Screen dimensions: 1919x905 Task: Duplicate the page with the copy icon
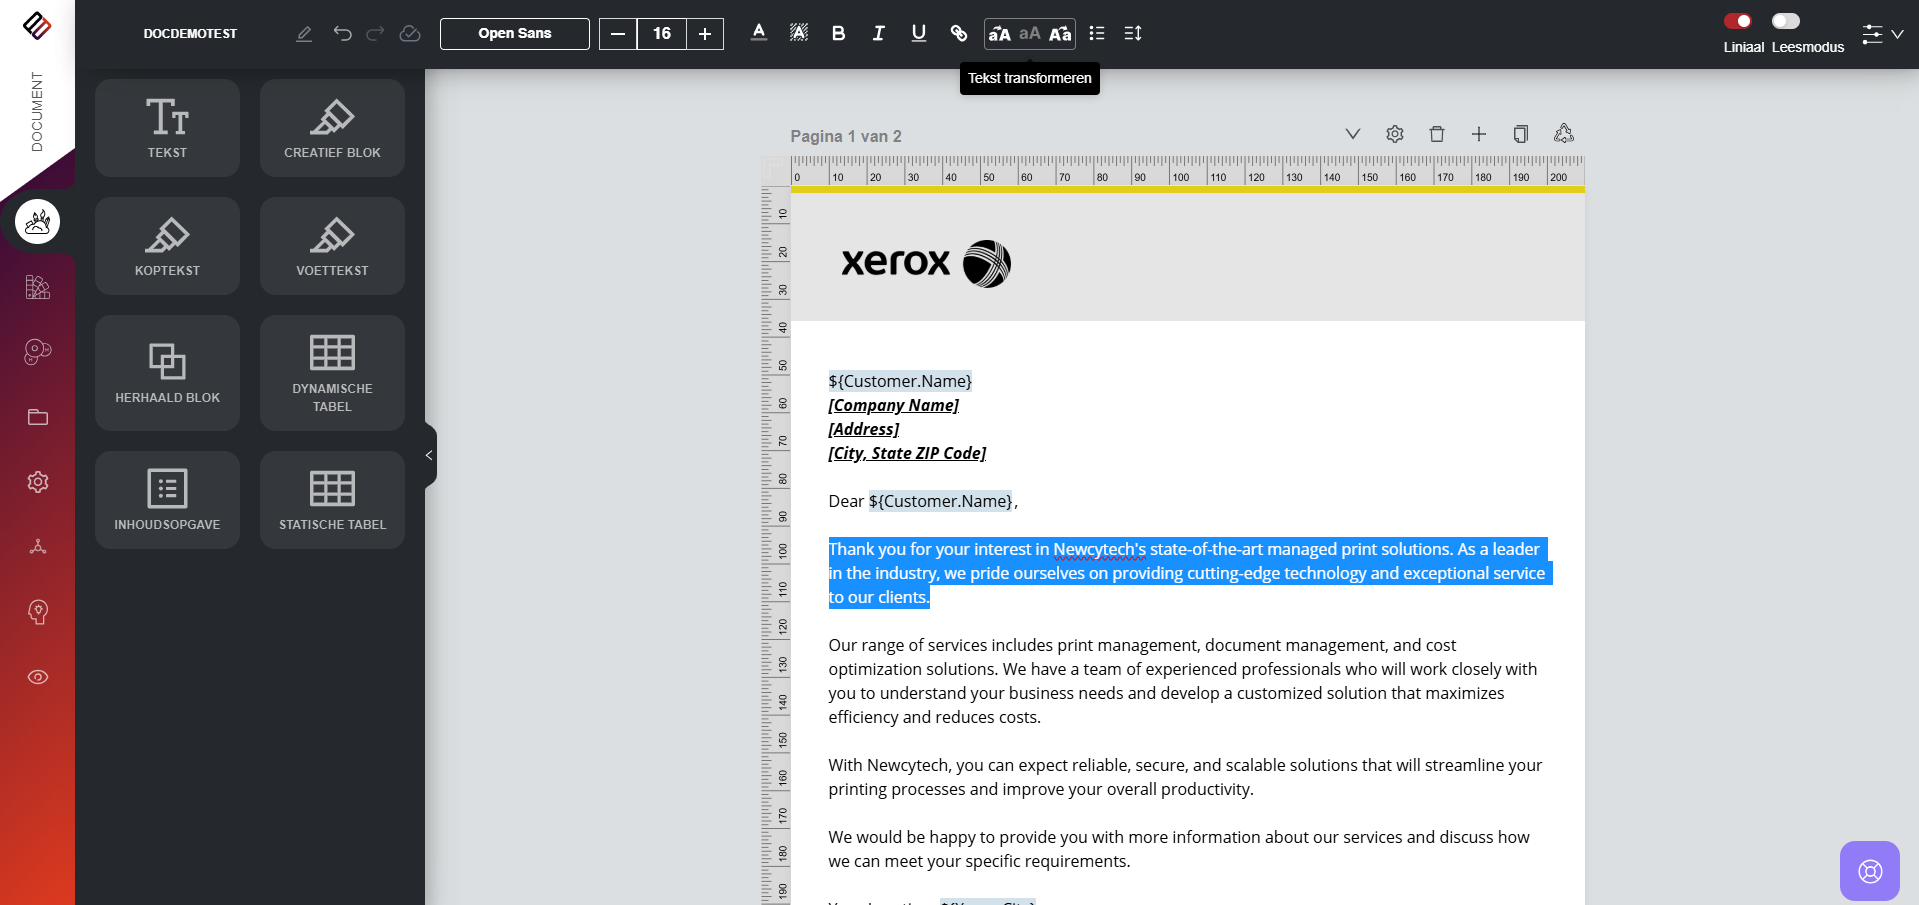1520,134
